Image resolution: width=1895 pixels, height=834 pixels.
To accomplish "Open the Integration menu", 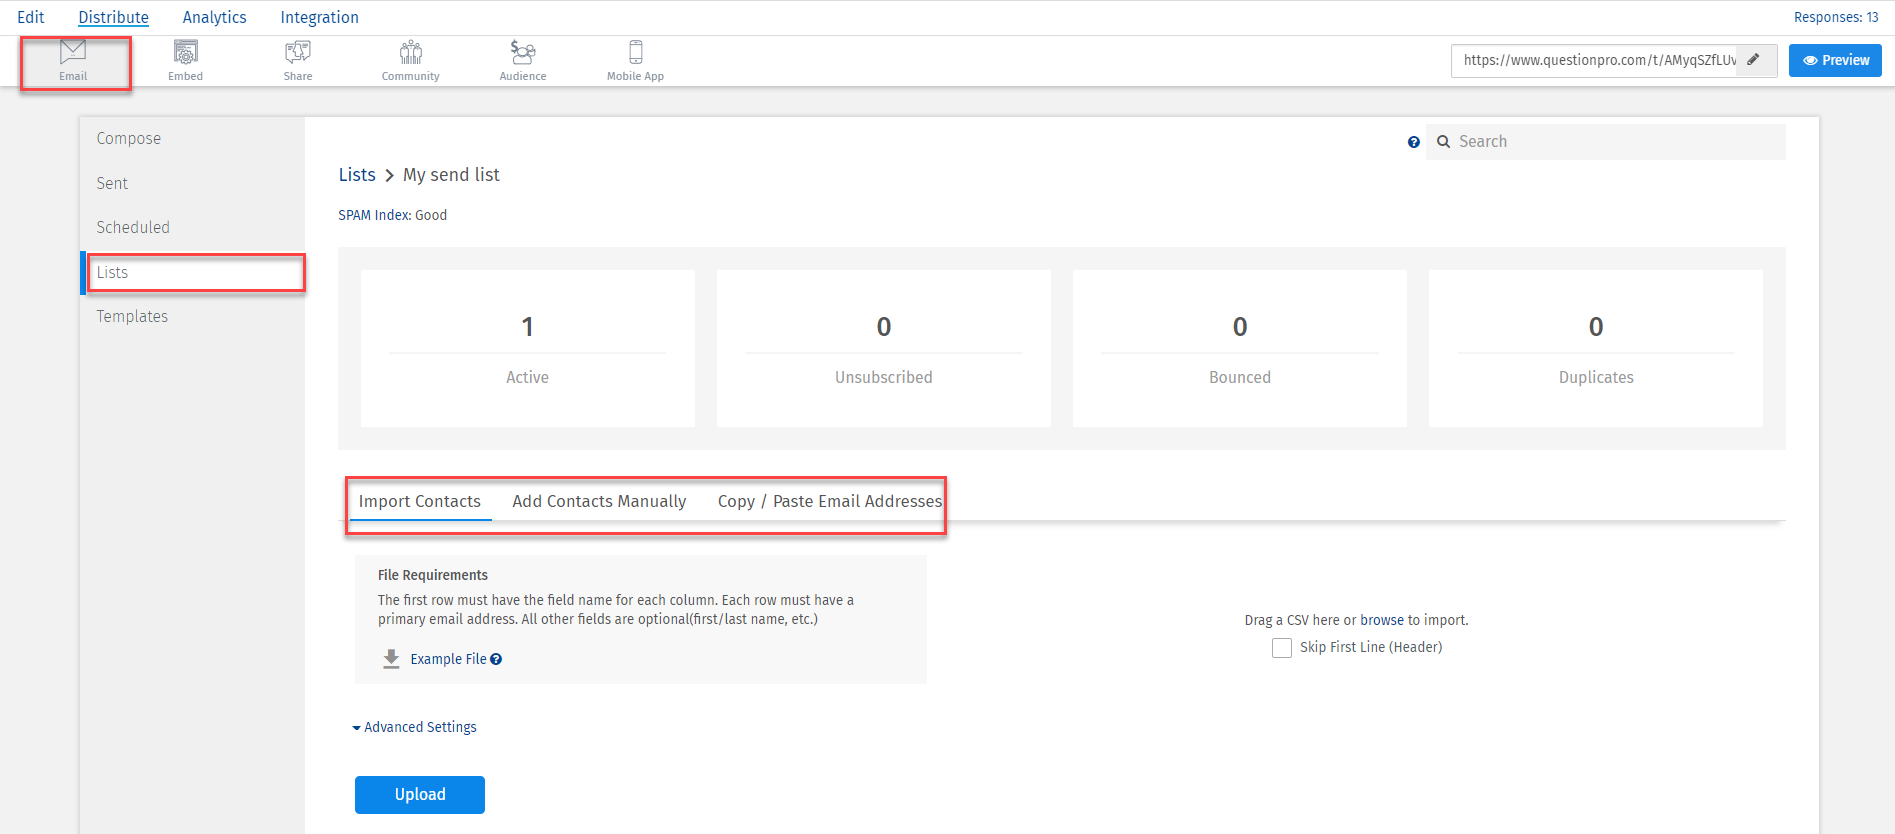I will (319, 17).
